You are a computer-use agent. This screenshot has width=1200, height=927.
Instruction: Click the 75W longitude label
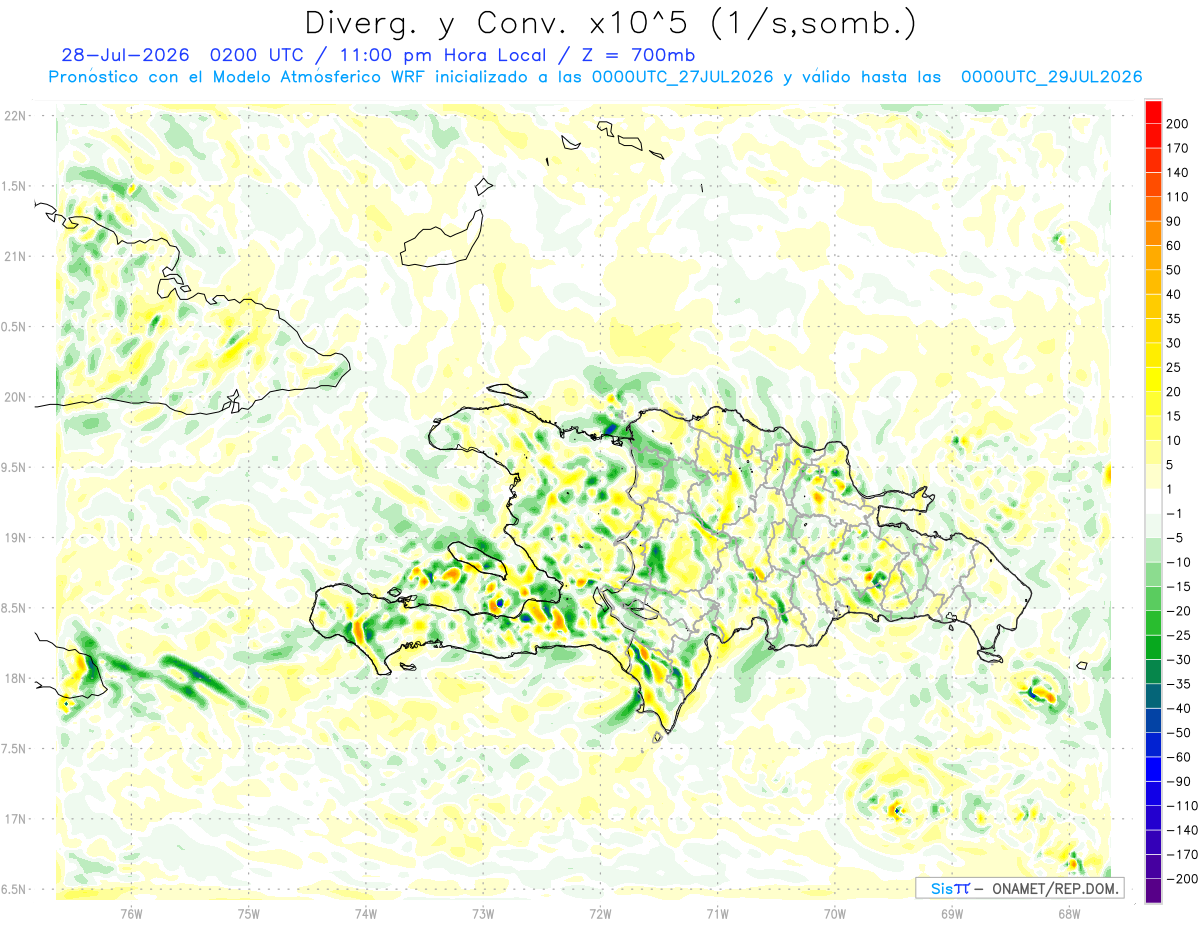[248, 912]
